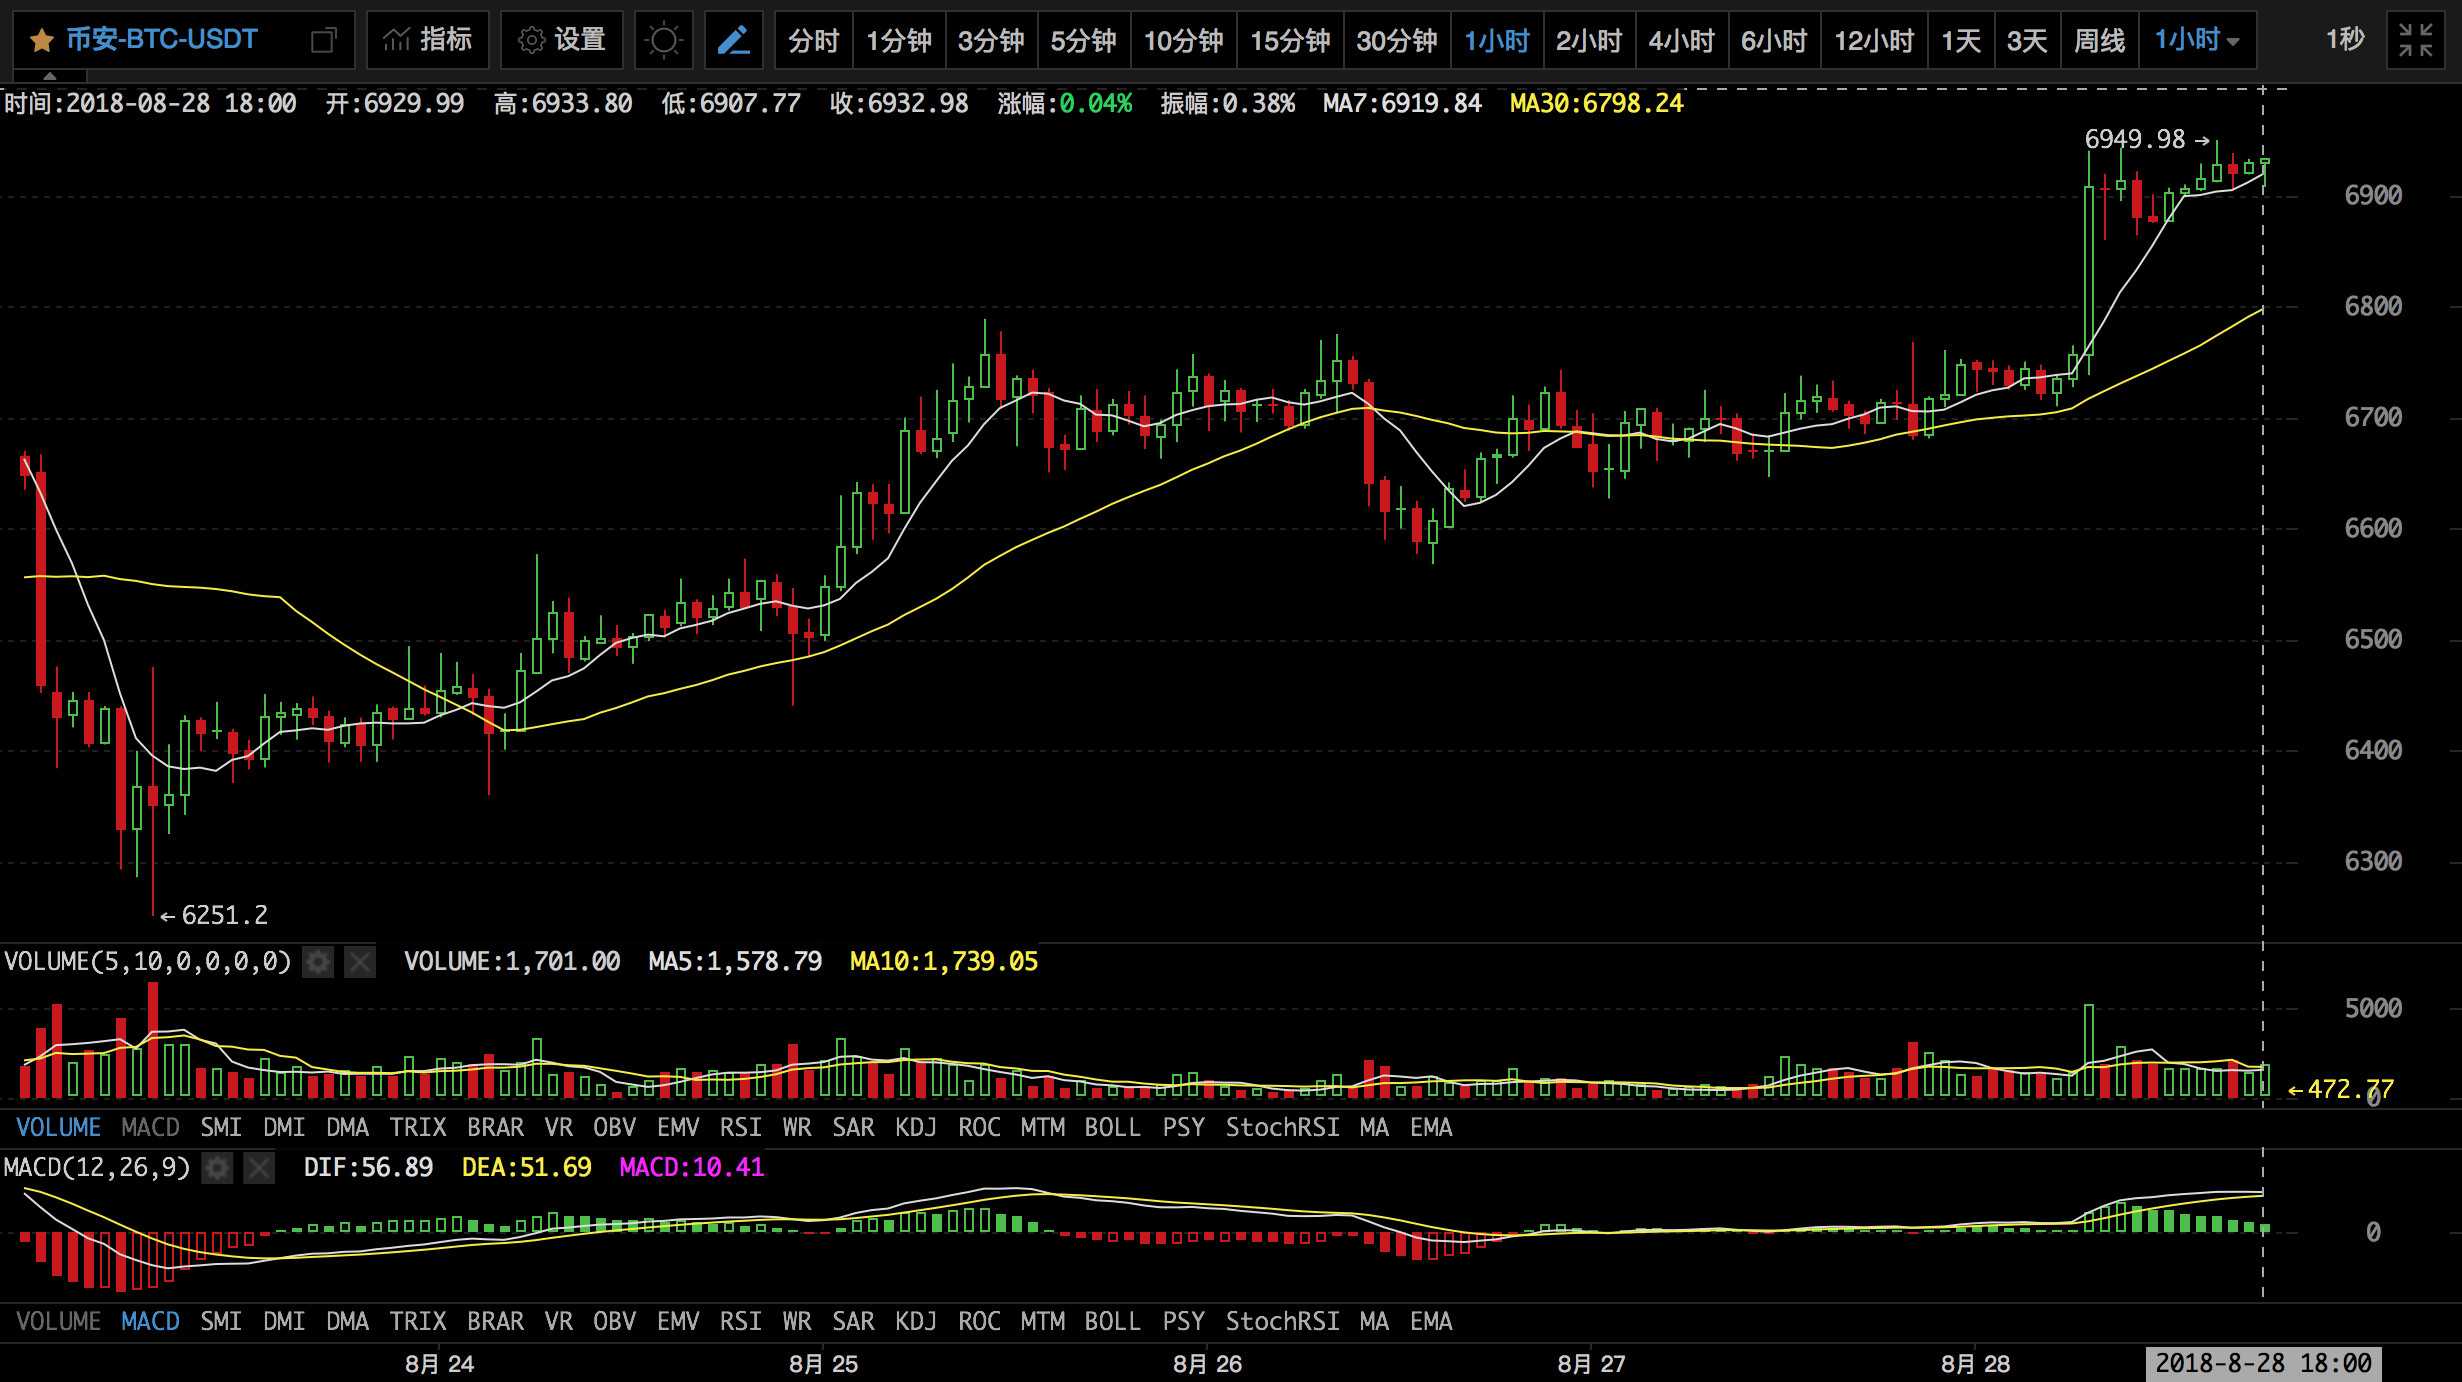Select ROC in the lower indicator row
2462x1382 pixels.
[979, 1322]
